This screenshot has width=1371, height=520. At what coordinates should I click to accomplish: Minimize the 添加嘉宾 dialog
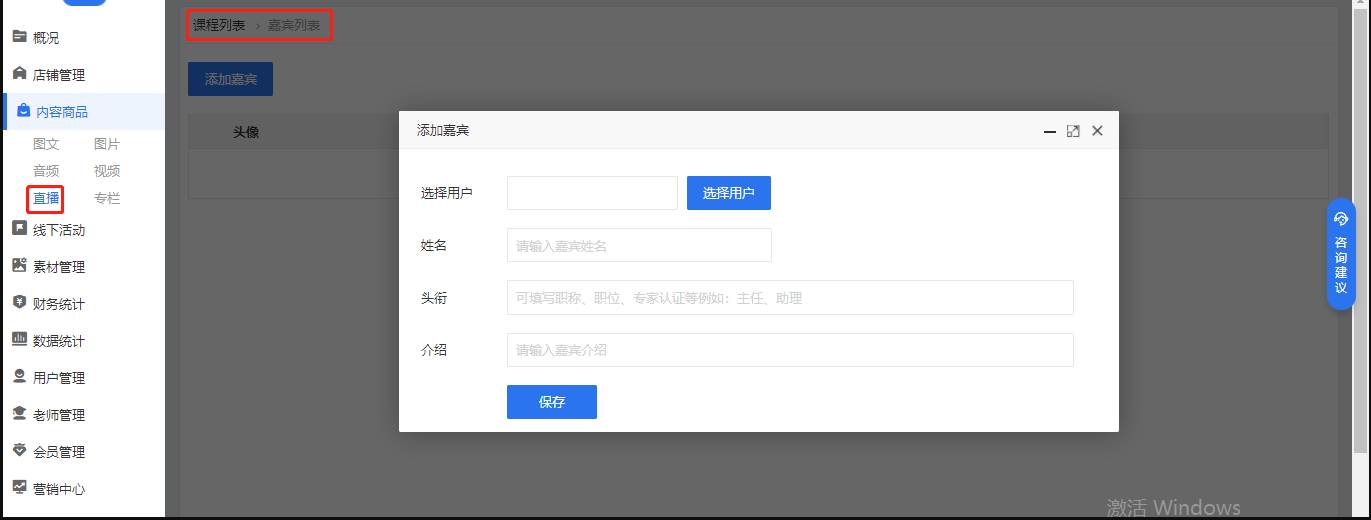tap(1050, 131)
